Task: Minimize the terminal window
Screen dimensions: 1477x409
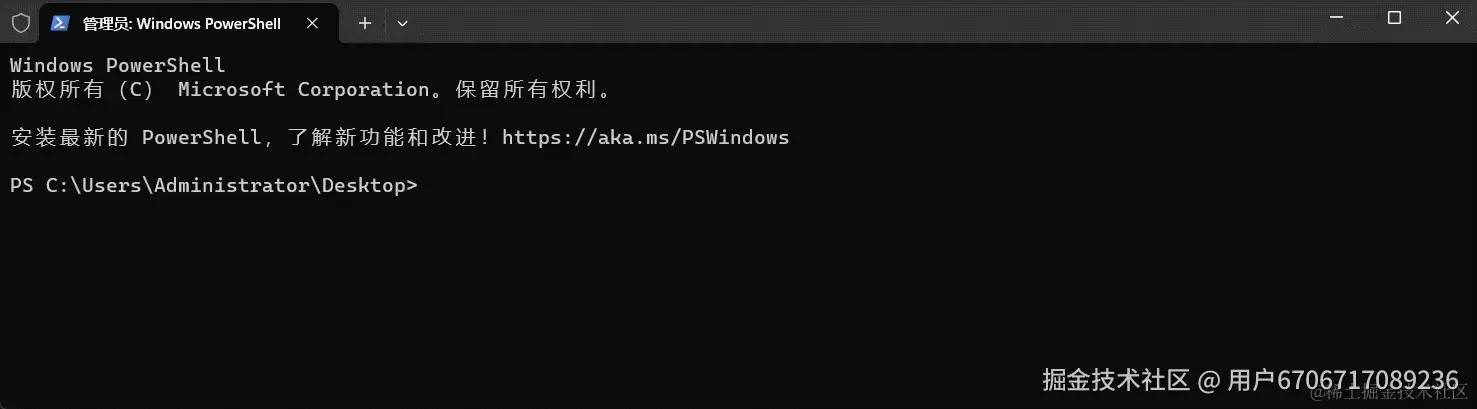Action: [1338, 18]
